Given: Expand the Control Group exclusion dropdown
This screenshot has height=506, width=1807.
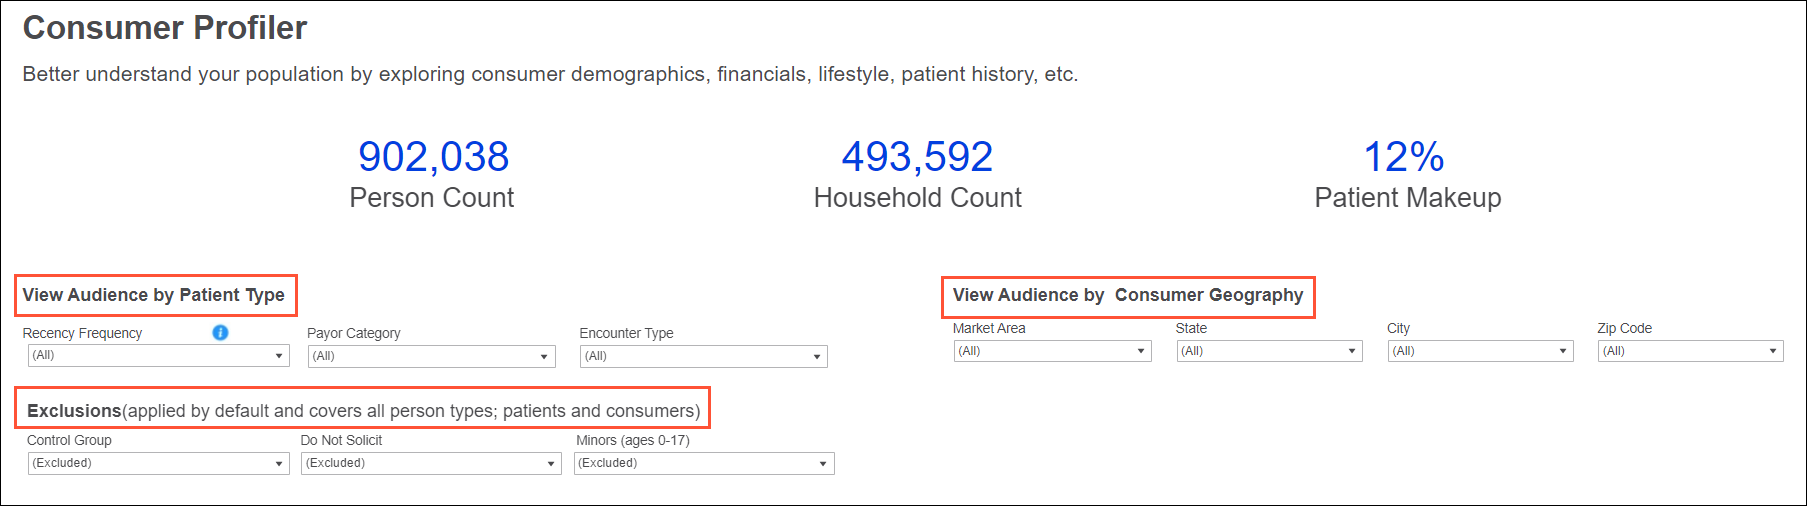Looking at the screenshot, I should 158,463.
